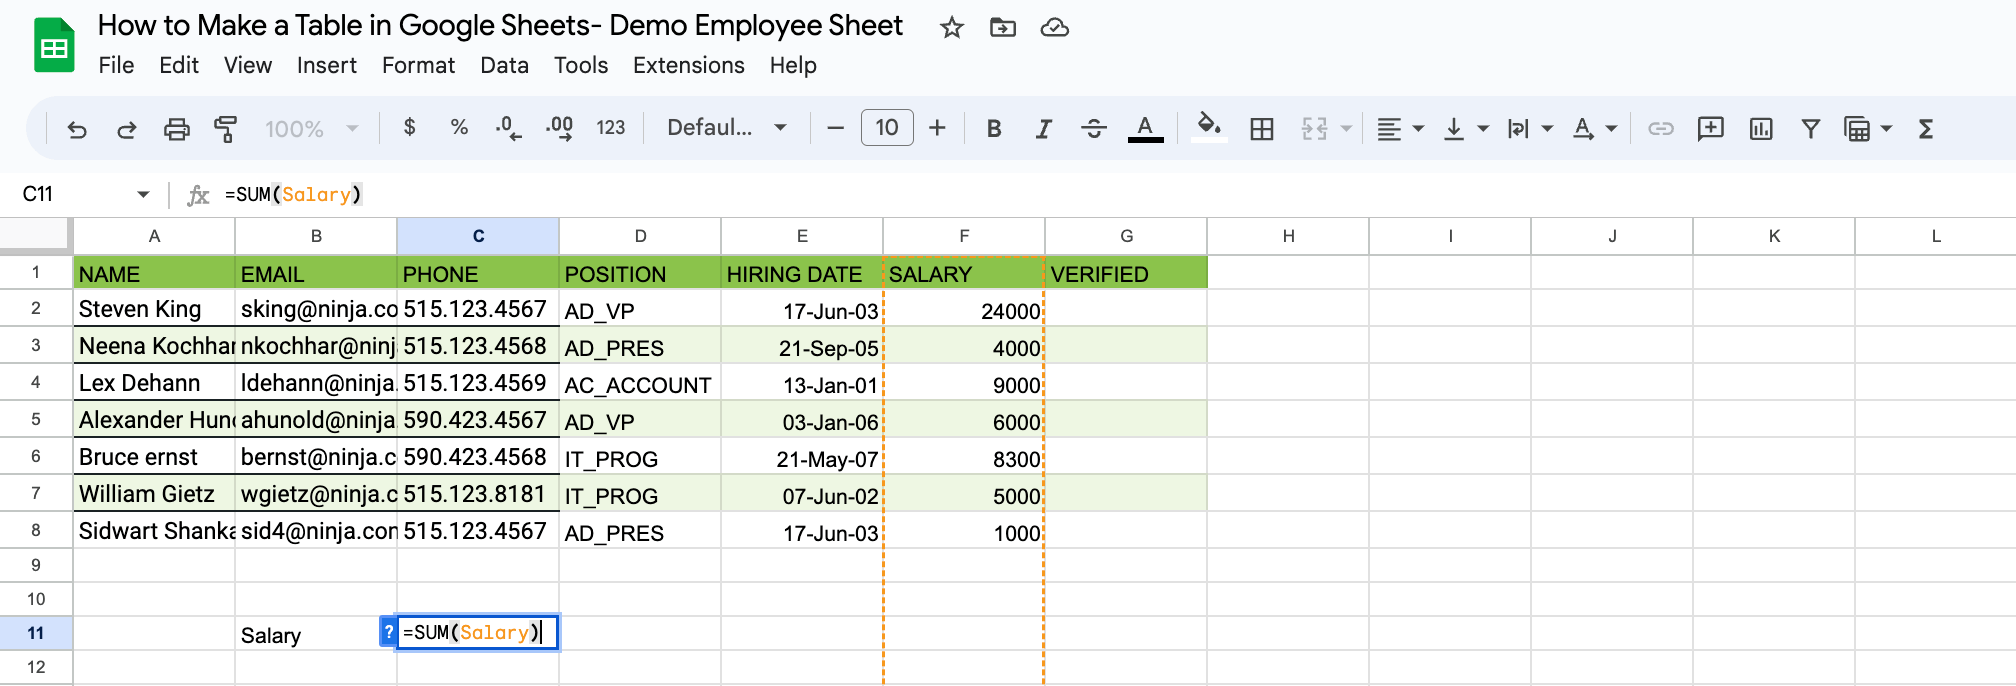The width and height of the screenshot is (2016, 686).
Task: Create a filter with funnel icon
Action: coord(1810,129)
